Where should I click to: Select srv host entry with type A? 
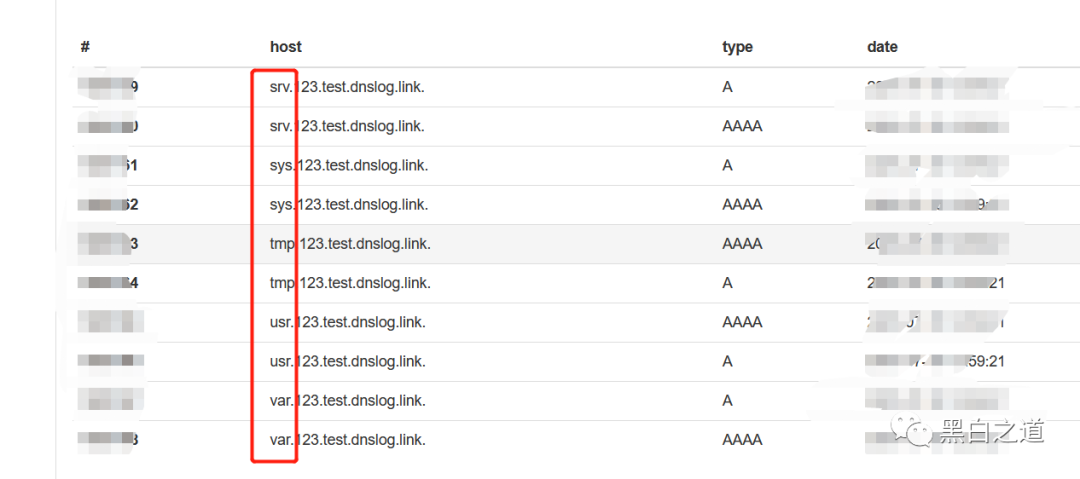point(346,87)
